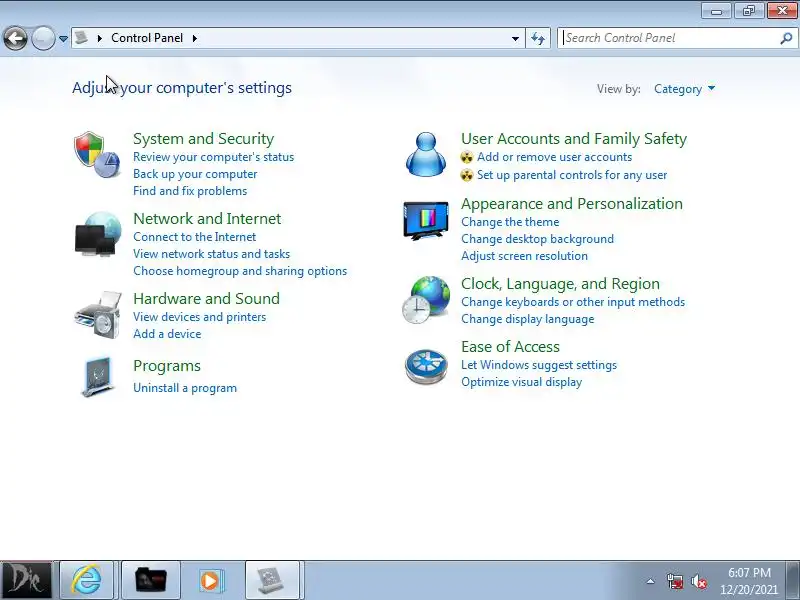Open the folder icon on taskbar
Image resolution: width=800 pixels, height=600 pixels.
pyautogui.click(x=151, y=580)
